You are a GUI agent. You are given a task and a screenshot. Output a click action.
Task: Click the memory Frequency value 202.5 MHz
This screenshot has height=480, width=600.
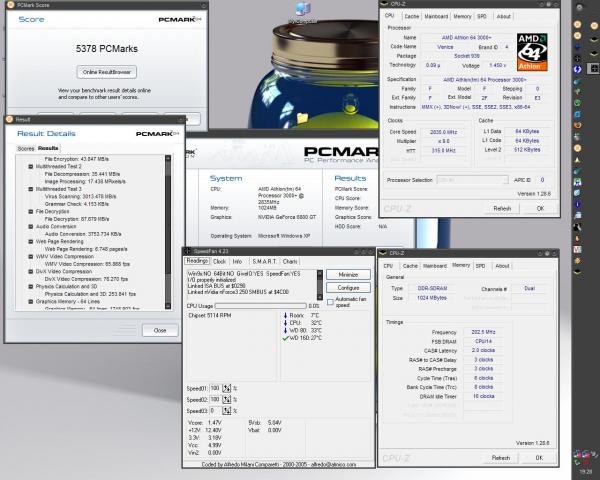[x=483, y=332]
